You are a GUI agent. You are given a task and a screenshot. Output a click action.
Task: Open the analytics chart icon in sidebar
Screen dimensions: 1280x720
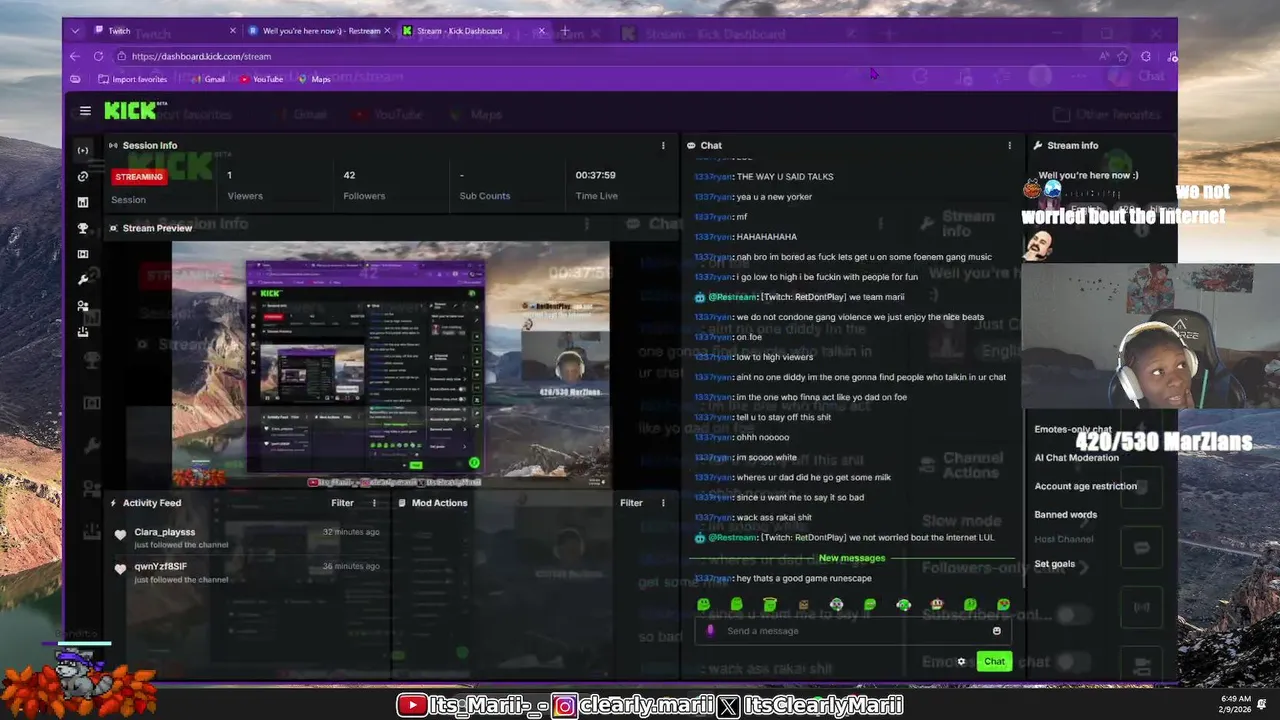83,202
